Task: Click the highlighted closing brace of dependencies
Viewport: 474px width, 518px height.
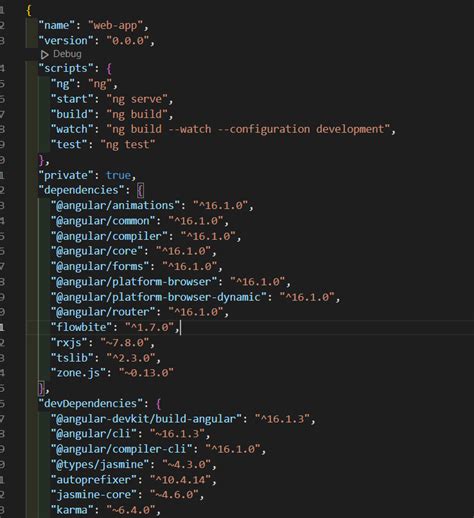Action: (x=41, y=388)
